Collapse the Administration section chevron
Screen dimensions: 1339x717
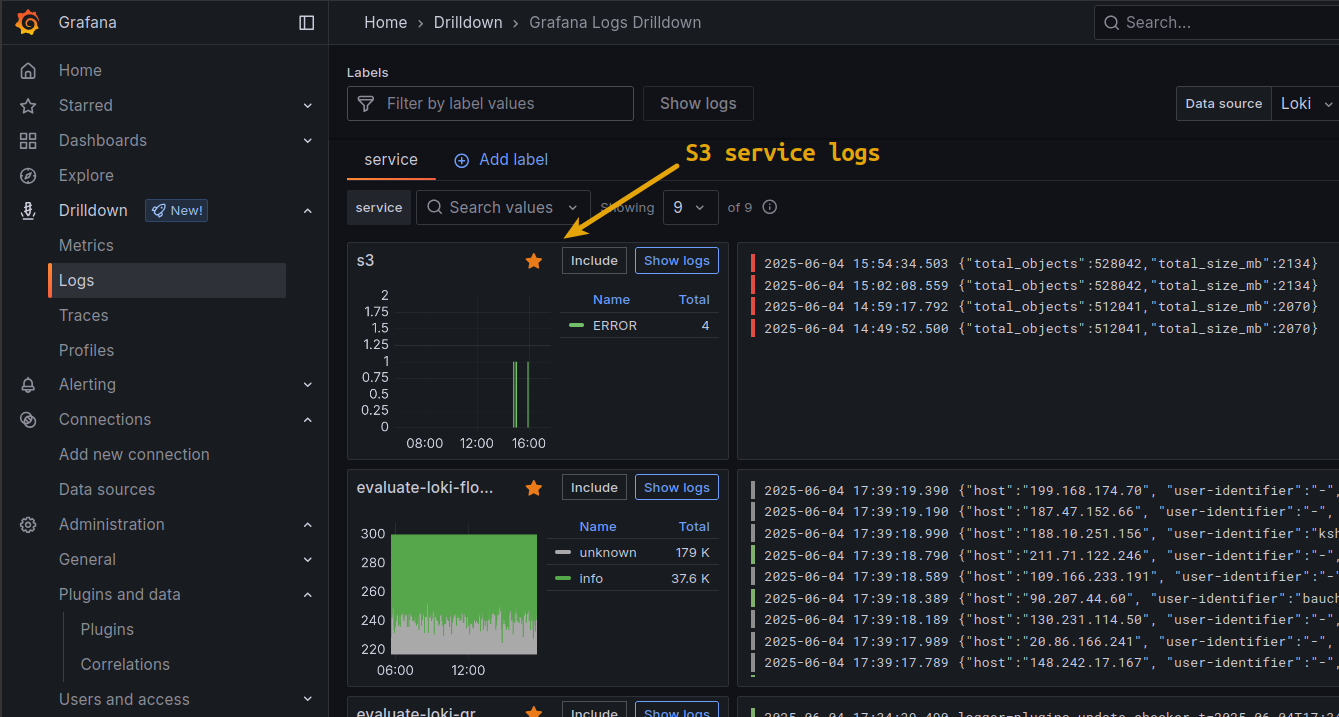click(x=308, y=525)
